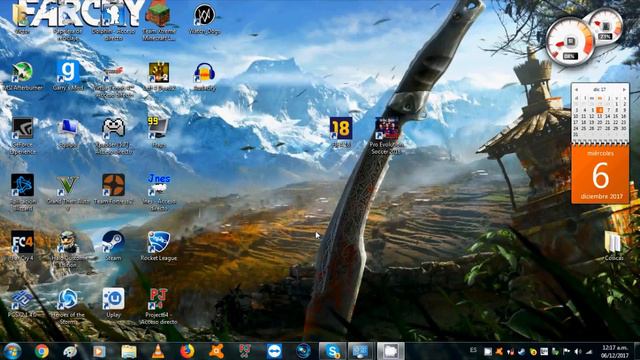Switch to Skype in taskbar
This screenshot has width=640, height=360.
[333, 351]
